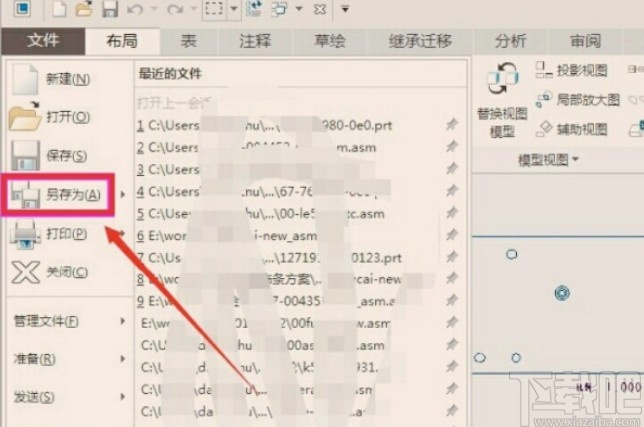Click the 辅助视图 tool

tap(571, 129)
